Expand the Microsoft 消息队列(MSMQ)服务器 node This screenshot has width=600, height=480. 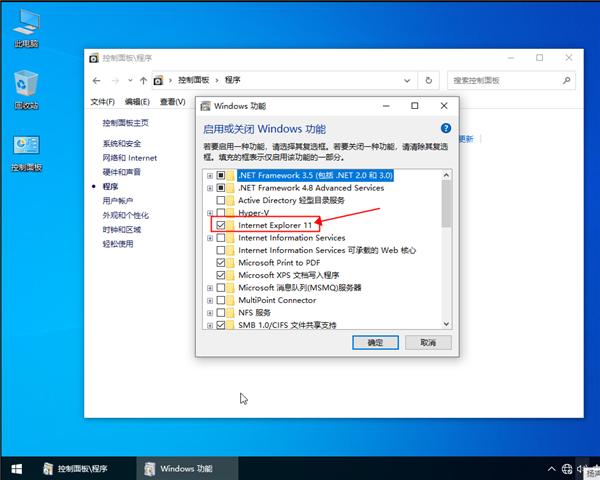[210, 288]
